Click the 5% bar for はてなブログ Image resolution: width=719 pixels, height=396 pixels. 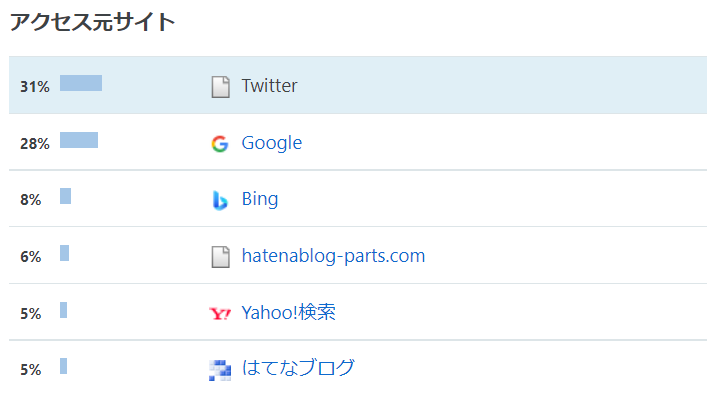coord(64,366)
